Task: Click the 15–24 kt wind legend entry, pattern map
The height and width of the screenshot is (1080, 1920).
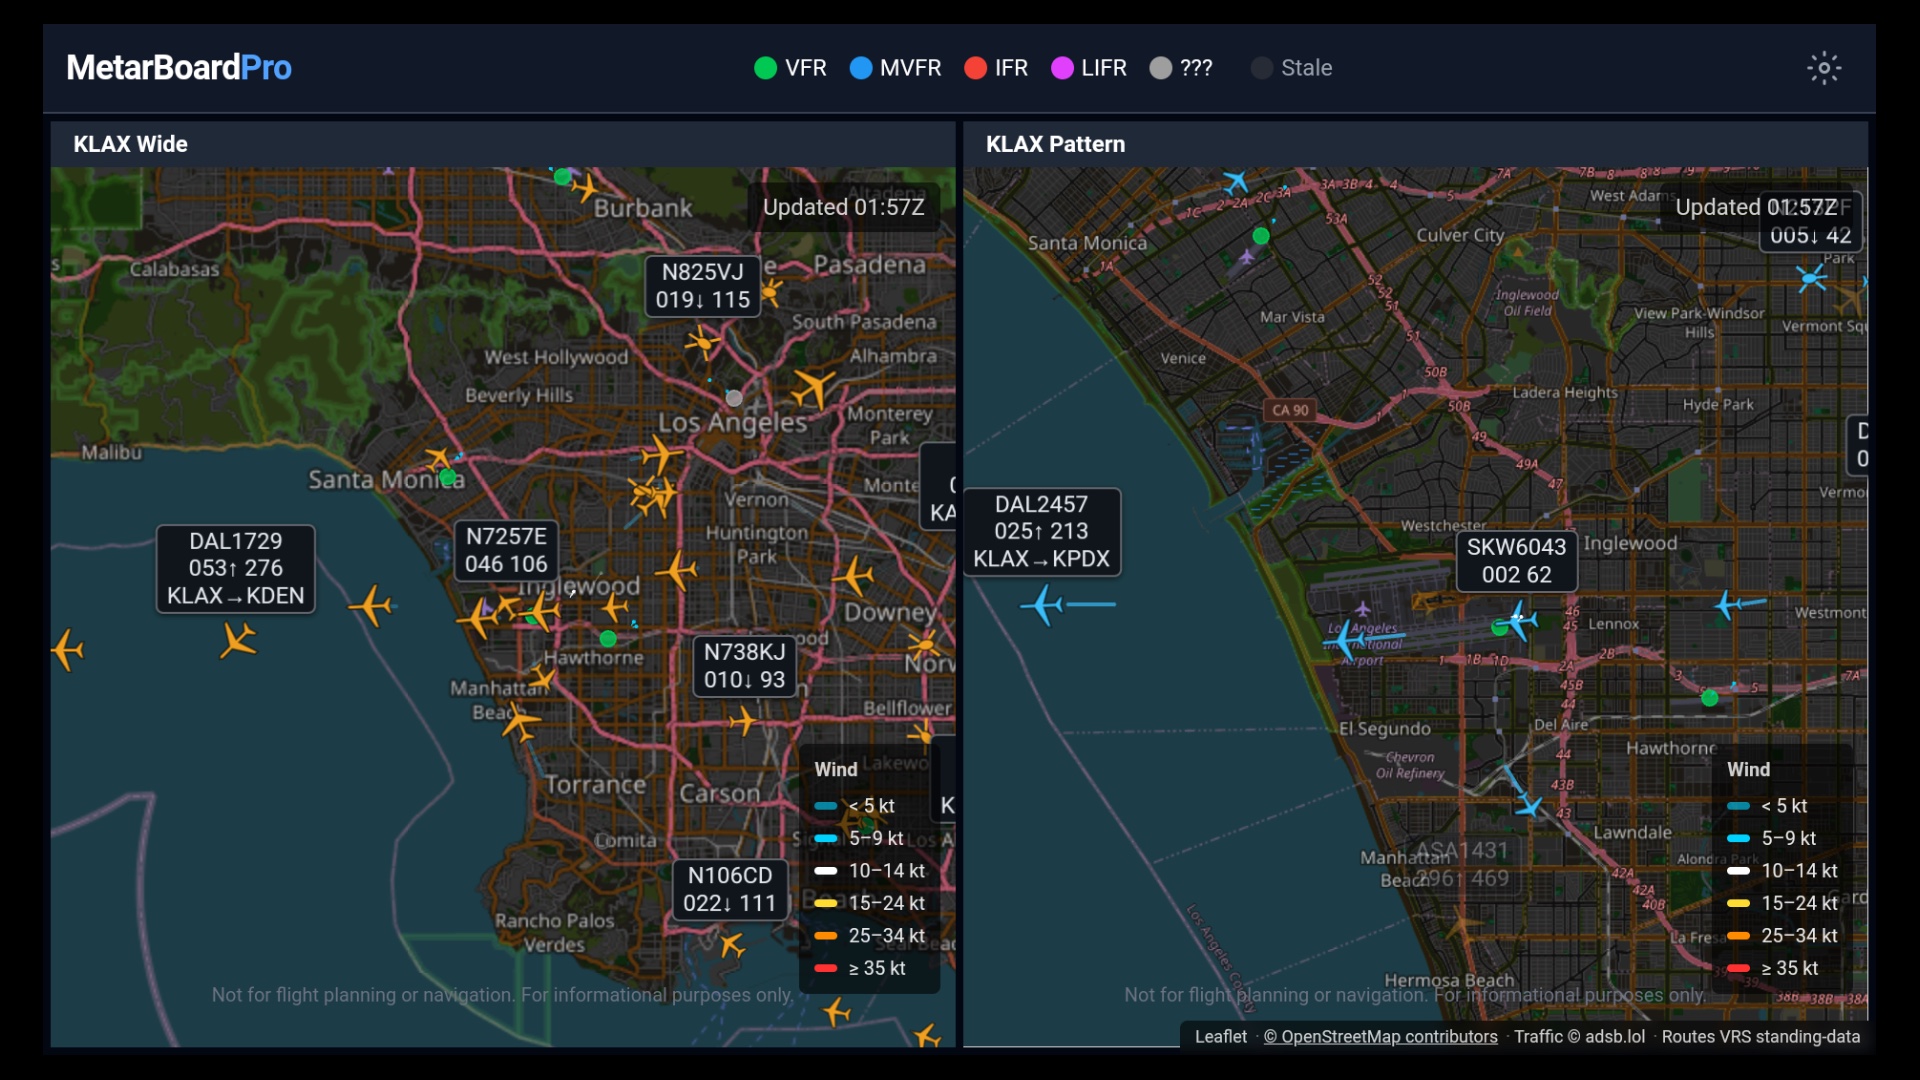Action: (1782, 903)
